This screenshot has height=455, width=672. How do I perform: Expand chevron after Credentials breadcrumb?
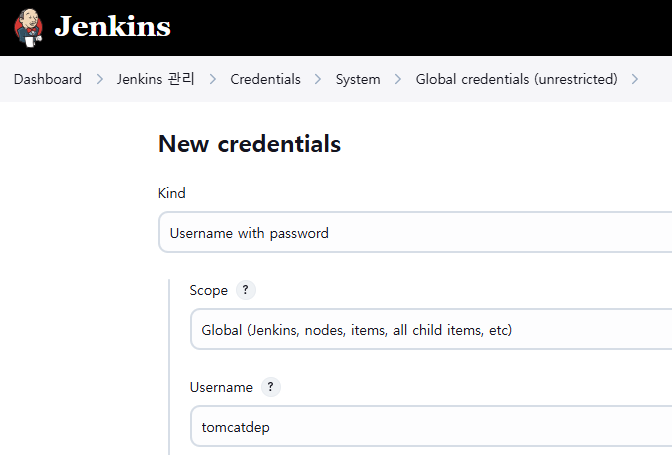pos(318,79)
